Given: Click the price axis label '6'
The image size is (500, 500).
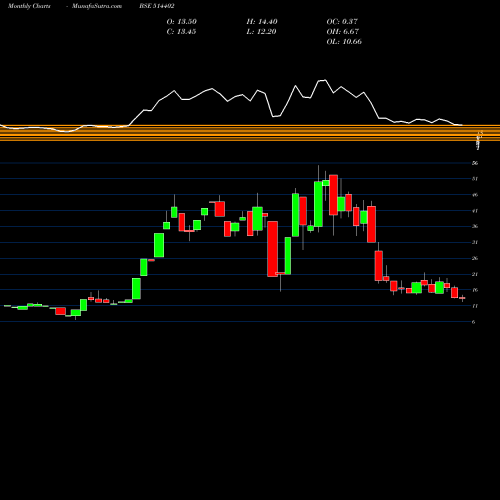Looking at the screenshot, I should pos(474,322).
